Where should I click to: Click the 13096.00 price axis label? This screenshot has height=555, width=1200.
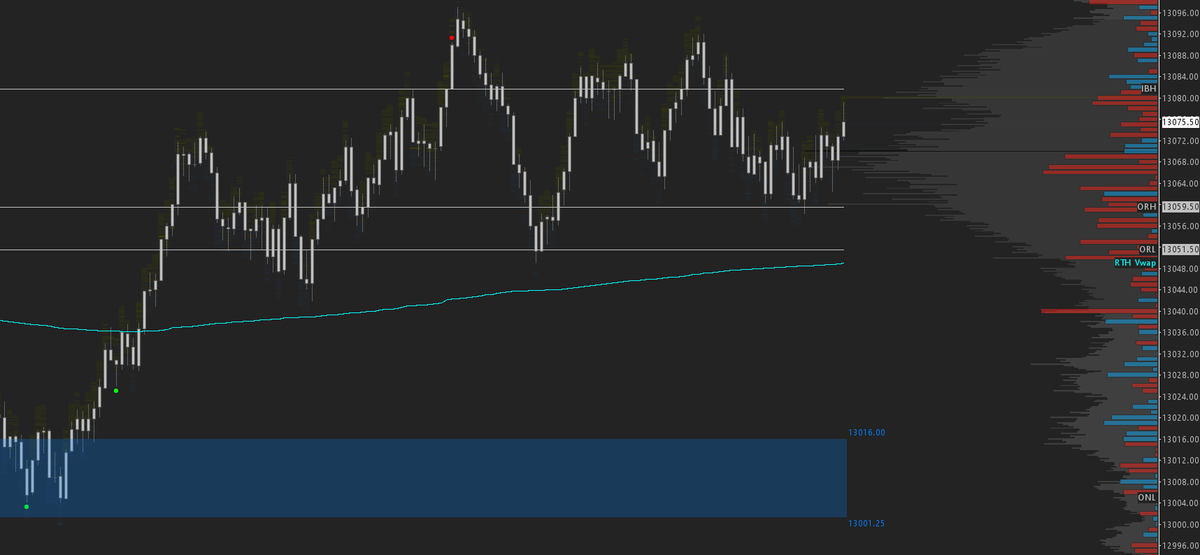[1181, 13]
